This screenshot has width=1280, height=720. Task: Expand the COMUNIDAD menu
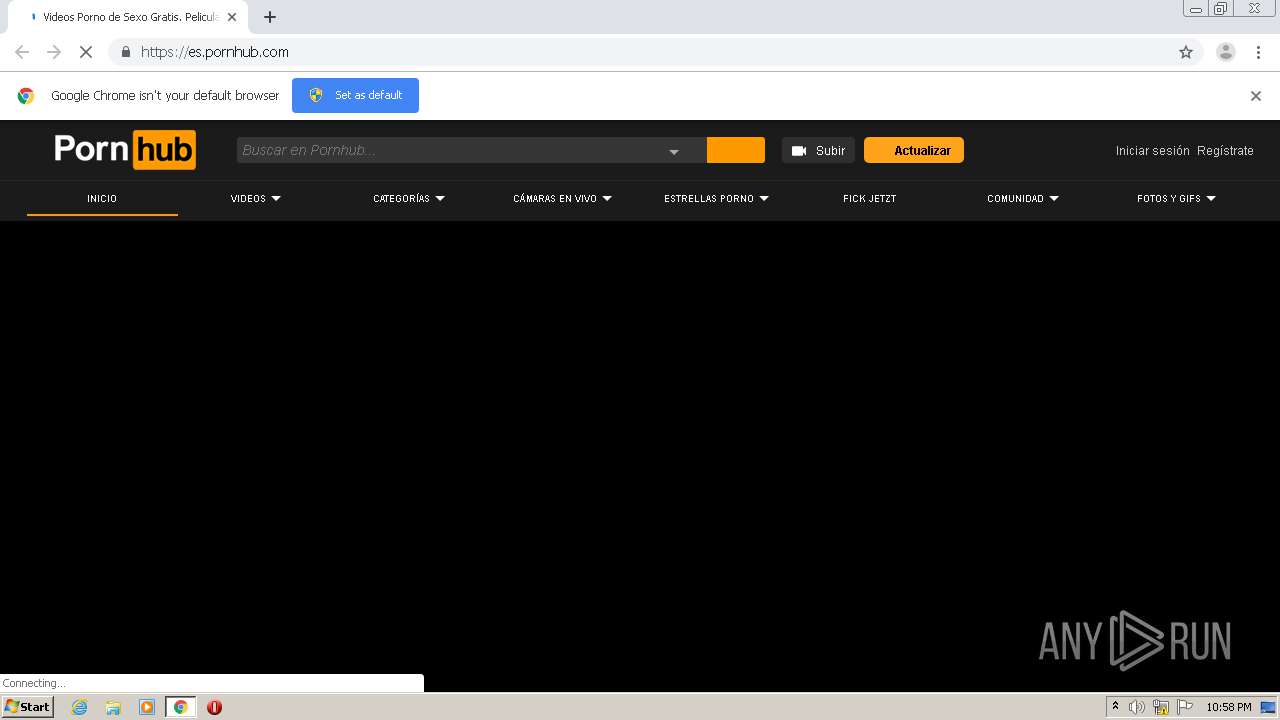tap(1023, 198)
